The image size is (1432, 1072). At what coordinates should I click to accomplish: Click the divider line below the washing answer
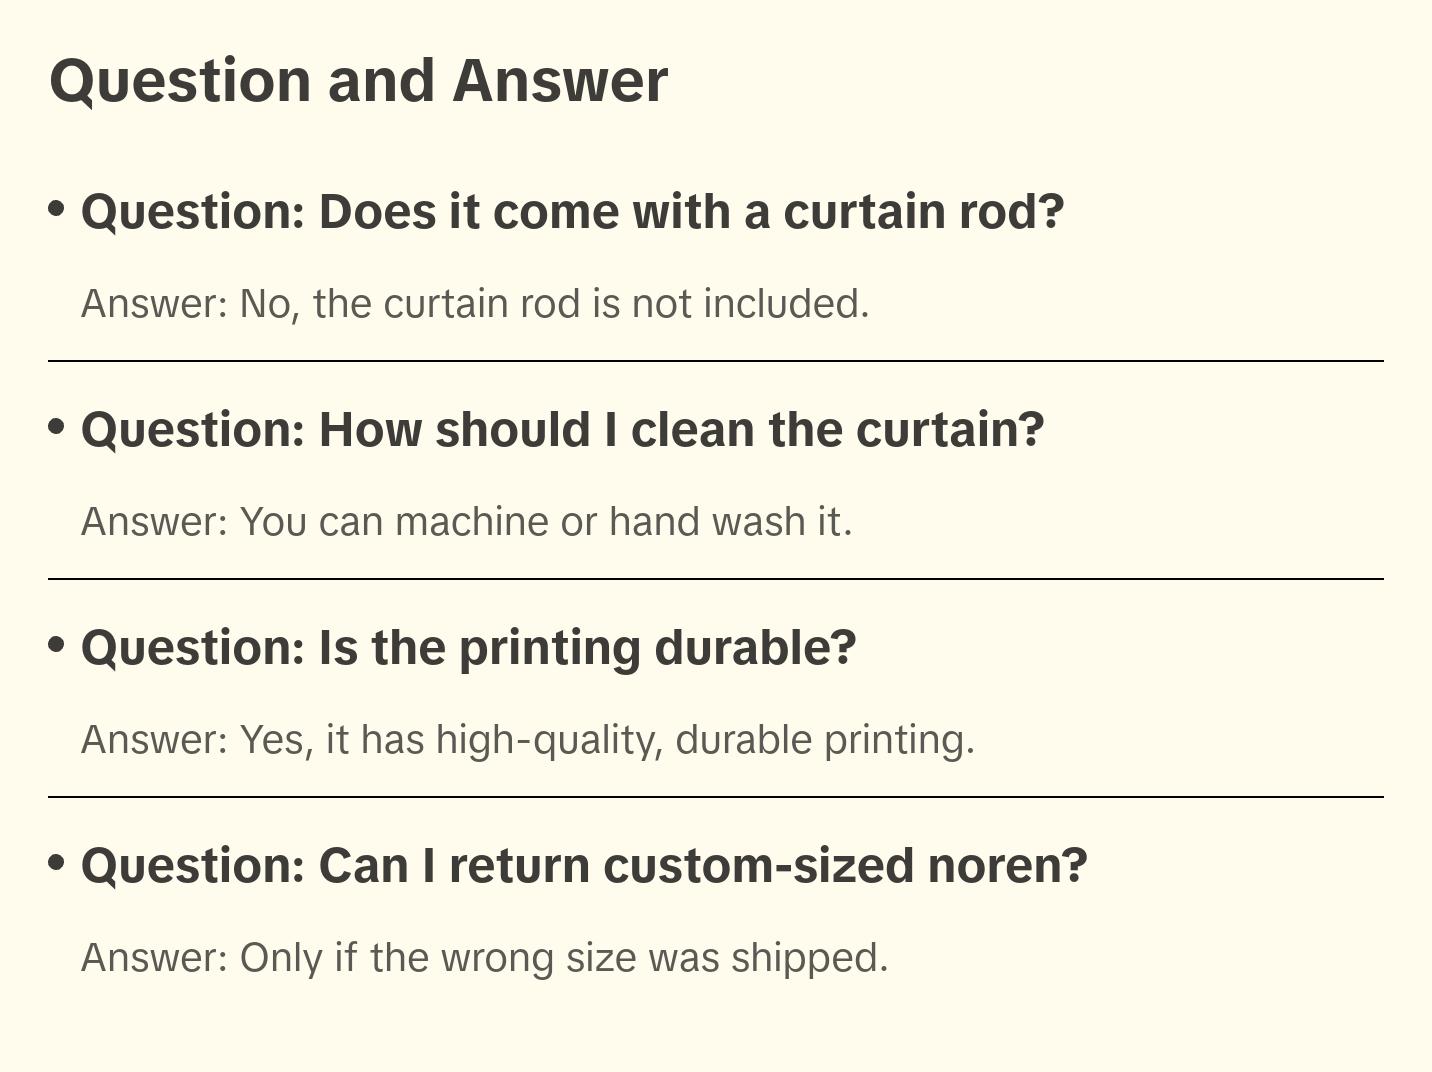coord(716,579)
